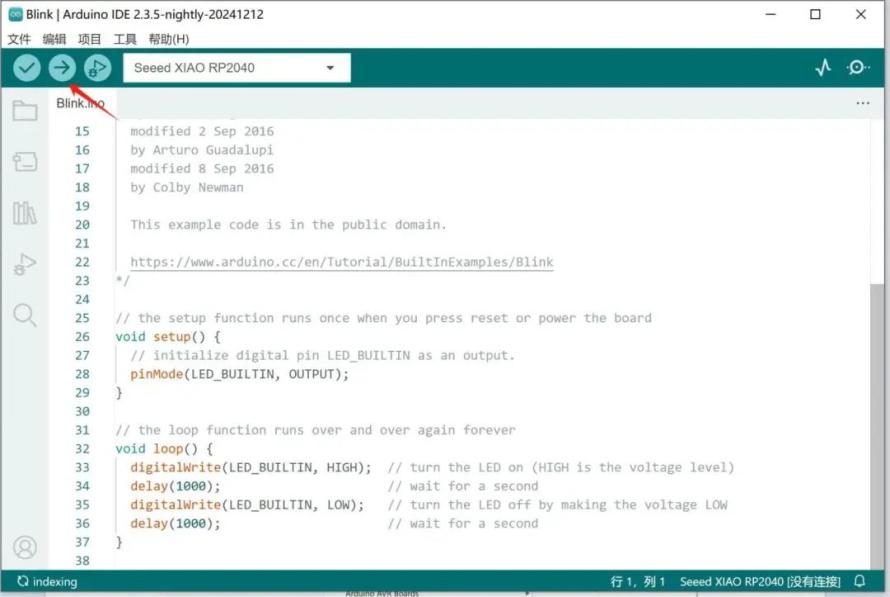The width and height of the screenshot is (890, 597).
Task: Click the 'by Colby Newman' comment
Action: click(187, 187)
